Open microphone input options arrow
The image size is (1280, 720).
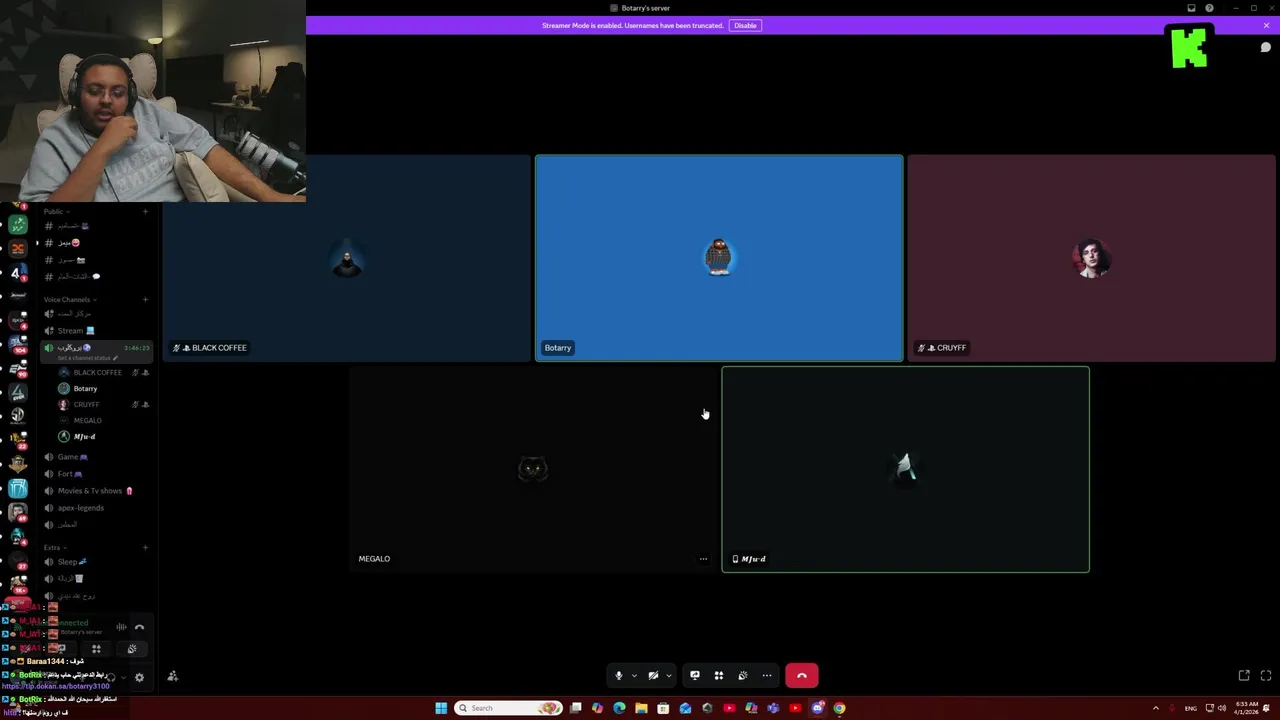(634, 676)
